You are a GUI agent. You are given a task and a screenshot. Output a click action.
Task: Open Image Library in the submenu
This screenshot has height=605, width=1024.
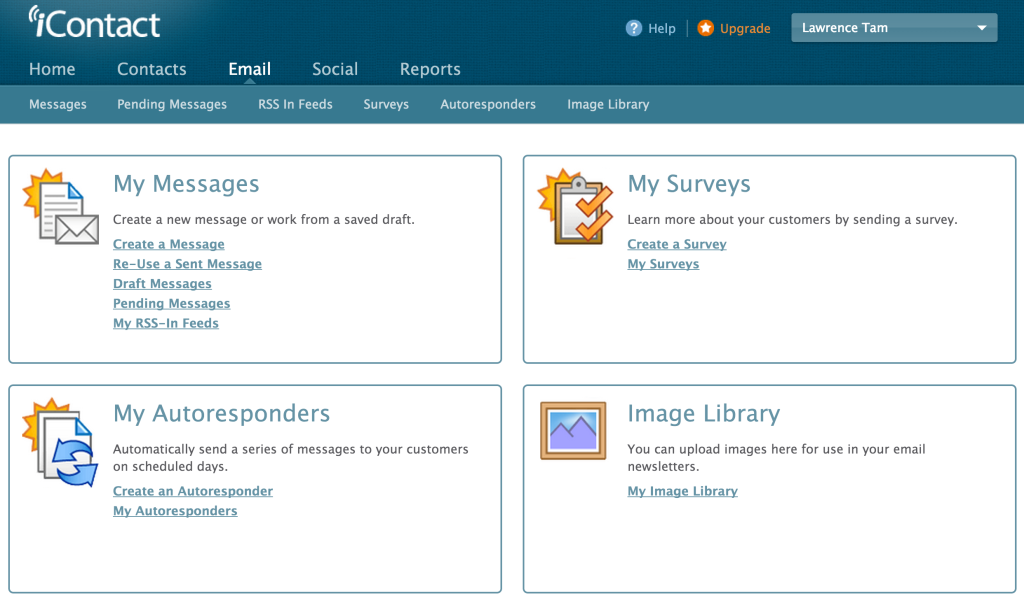coord(608,105)
